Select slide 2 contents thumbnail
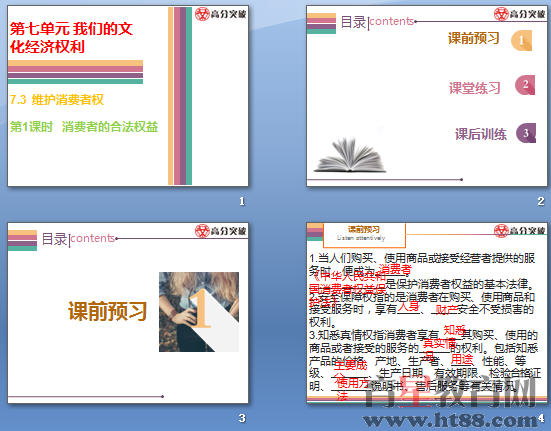 click(x=427, y=96)
